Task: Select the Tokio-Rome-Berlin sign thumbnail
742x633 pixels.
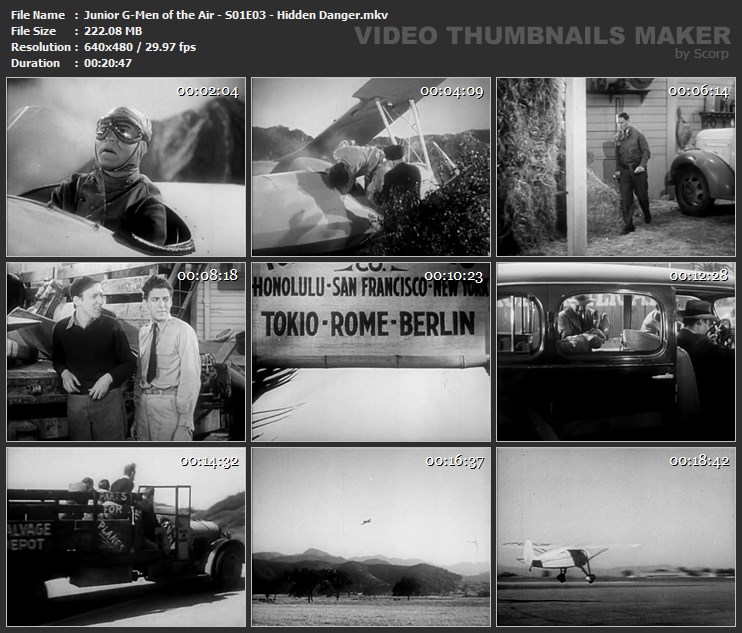Action: tap(371, 352)
